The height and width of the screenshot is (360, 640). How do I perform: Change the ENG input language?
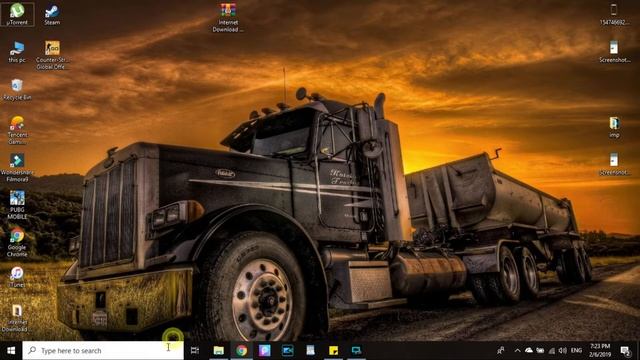(x=576, y=351)
